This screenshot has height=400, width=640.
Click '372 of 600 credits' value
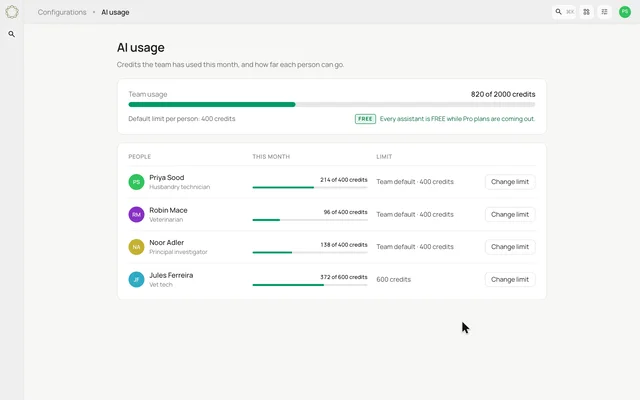pyautogui.click(x=344, y=277)
